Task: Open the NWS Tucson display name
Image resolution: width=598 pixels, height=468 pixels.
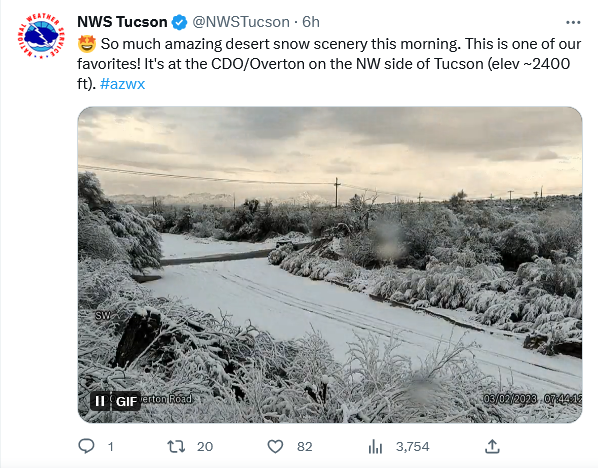Action: [x=122, y=22]
